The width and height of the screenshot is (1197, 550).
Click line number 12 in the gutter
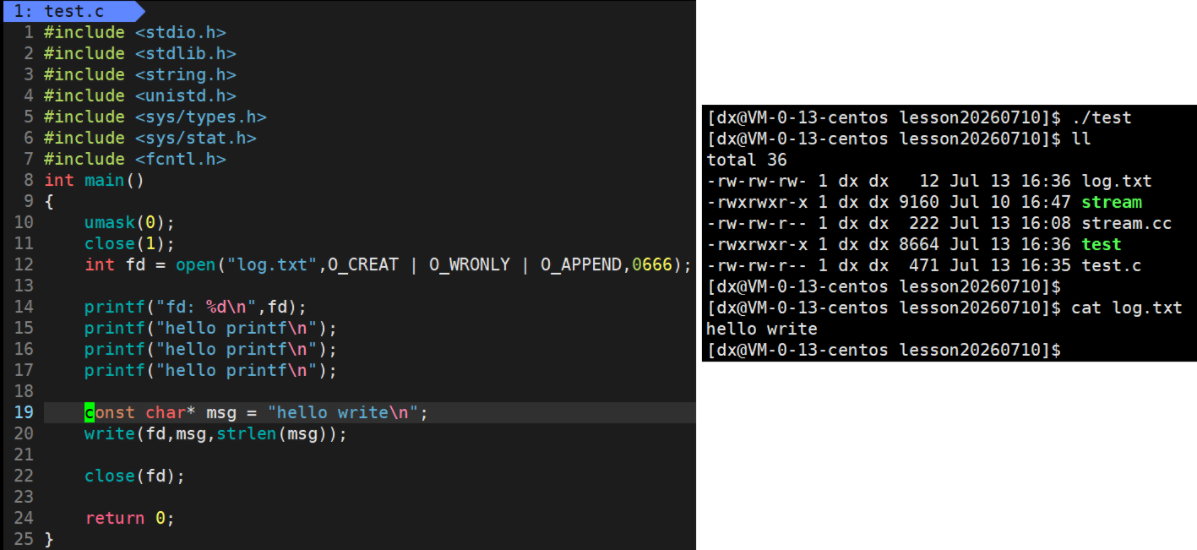pyautogui.click(x=24, y=265)
